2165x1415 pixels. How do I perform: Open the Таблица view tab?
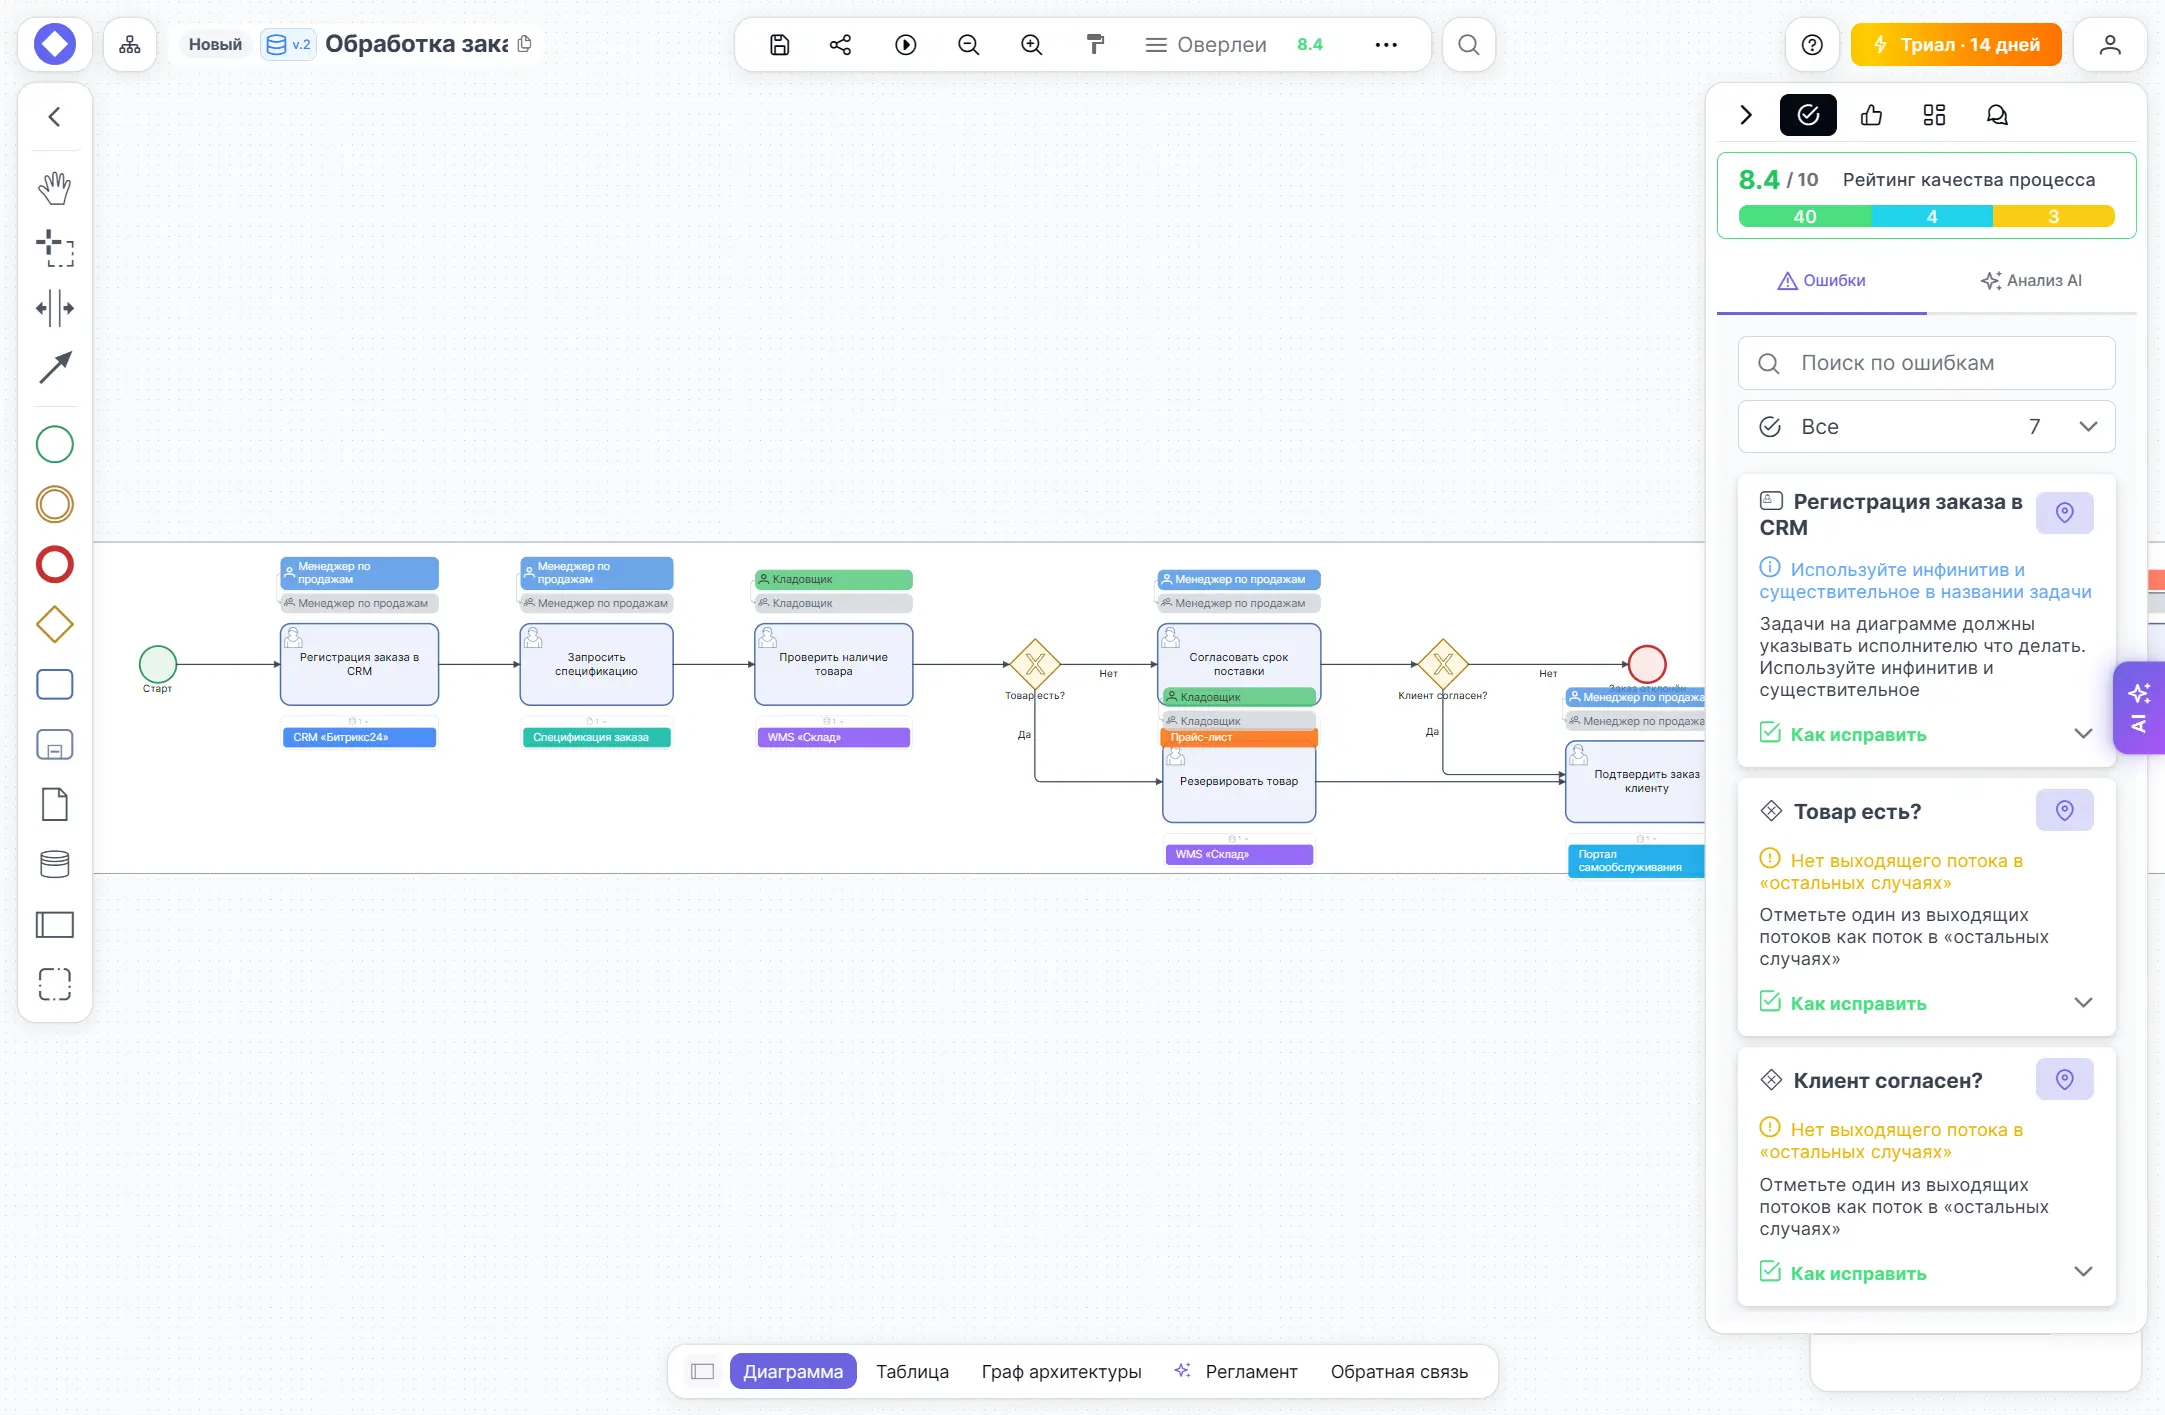click(x=913, y=1372)
